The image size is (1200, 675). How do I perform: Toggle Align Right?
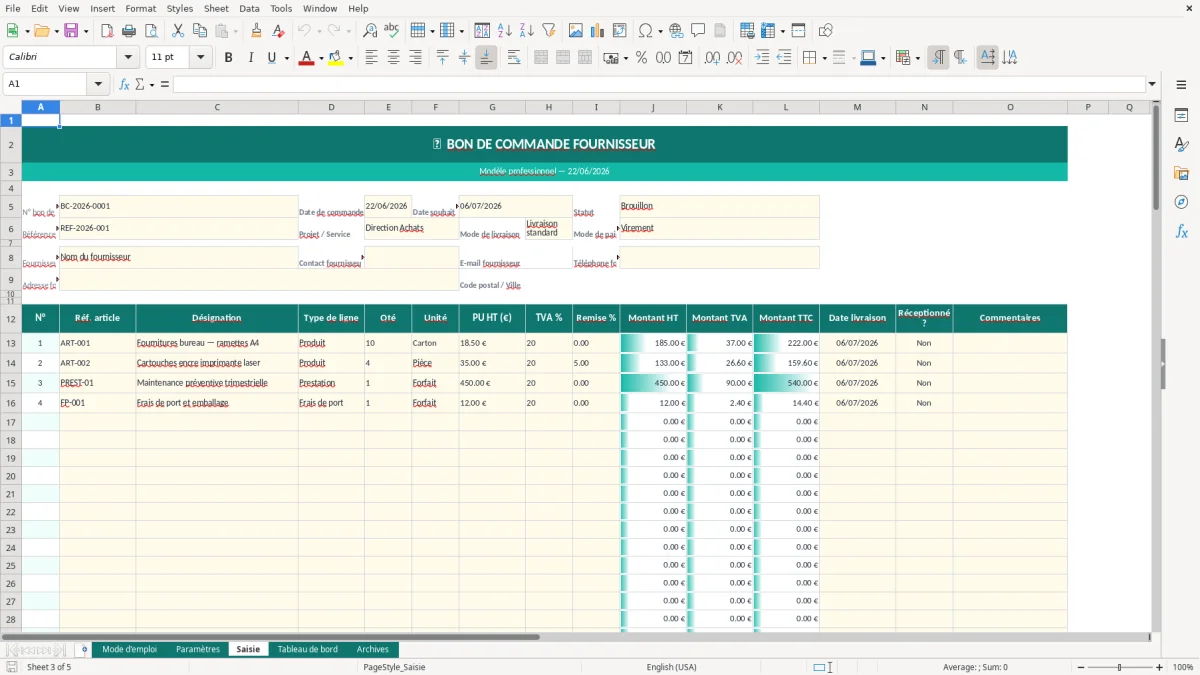[415, 58]
